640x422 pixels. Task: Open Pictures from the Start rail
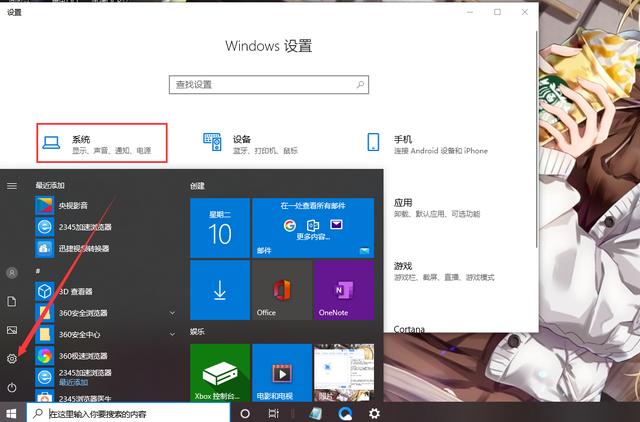tap(12, 330)
